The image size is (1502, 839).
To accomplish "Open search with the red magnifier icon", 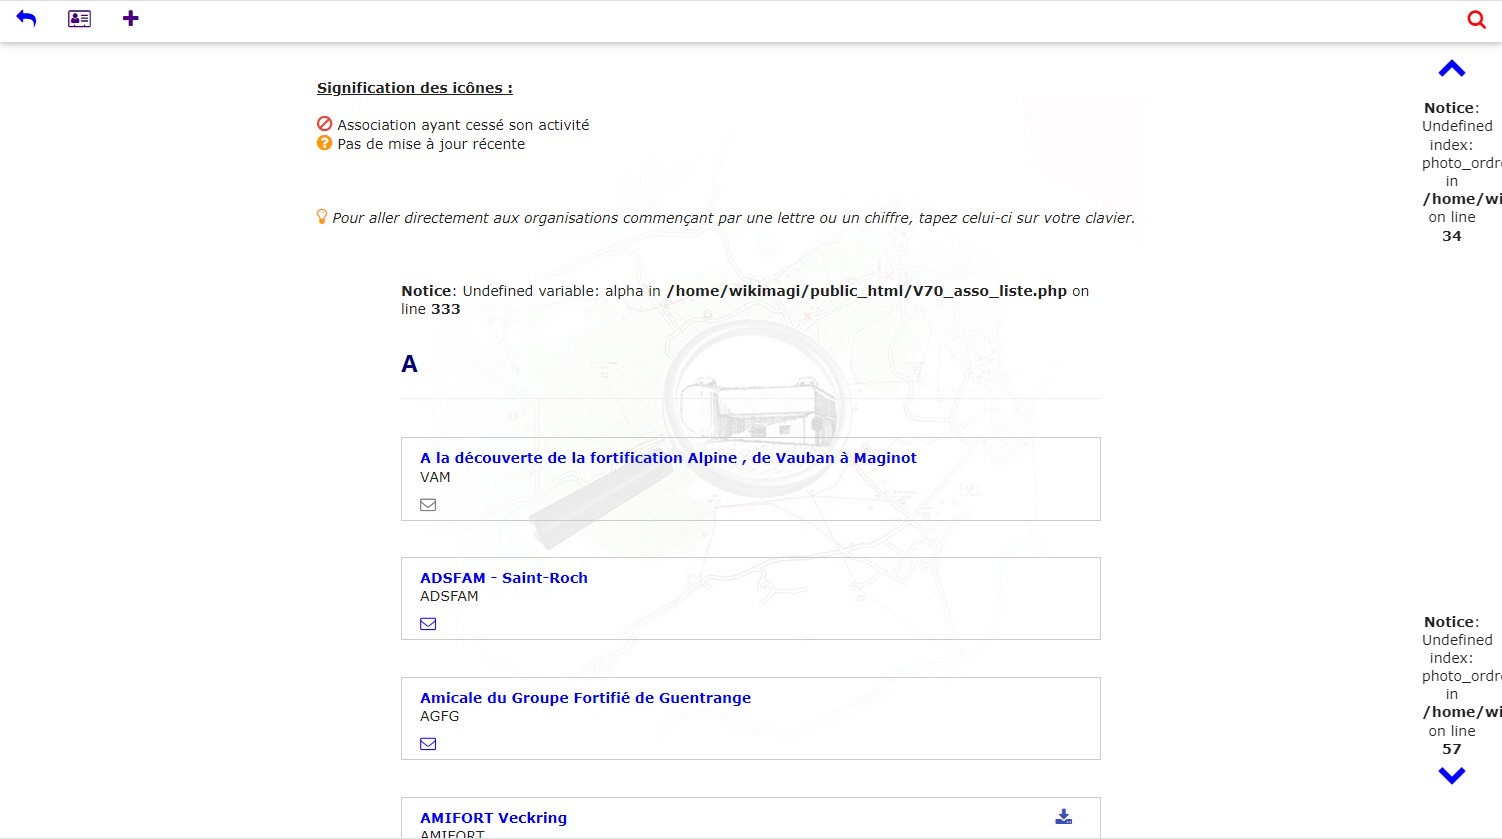I will [x=1476, y=19].
